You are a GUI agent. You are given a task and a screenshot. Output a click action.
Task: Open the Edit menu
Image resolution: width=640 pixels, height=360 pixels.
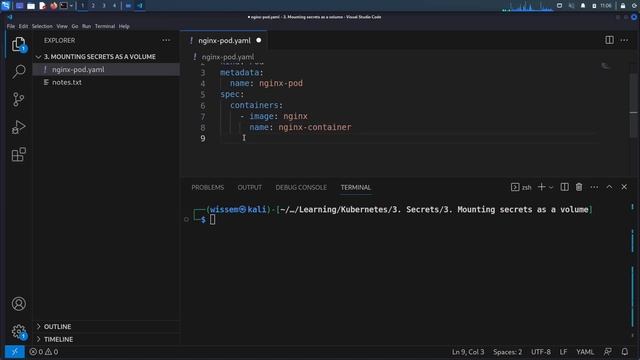pos(23,26)
